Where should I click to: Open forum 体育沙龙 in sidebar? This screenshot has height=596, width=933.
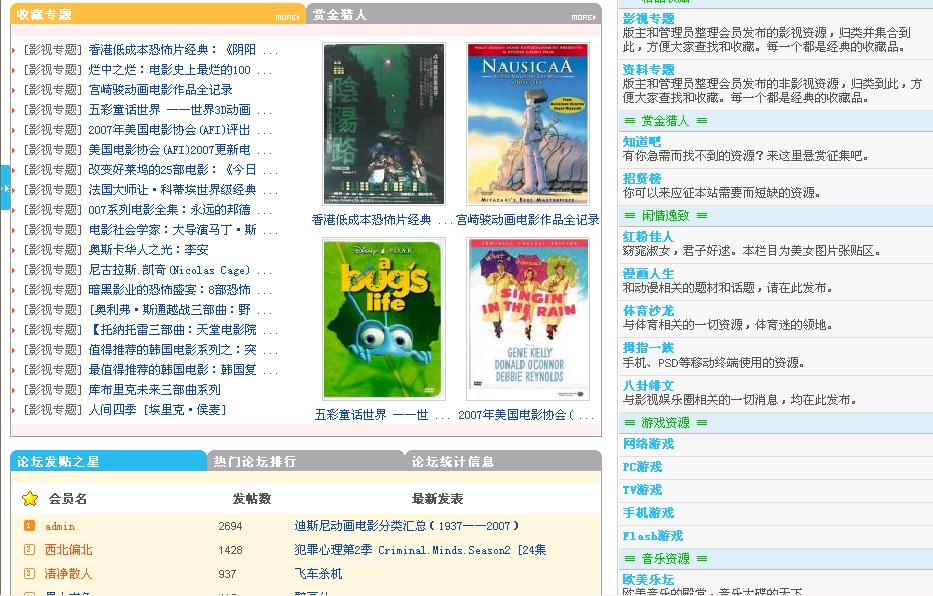point(649,310)
